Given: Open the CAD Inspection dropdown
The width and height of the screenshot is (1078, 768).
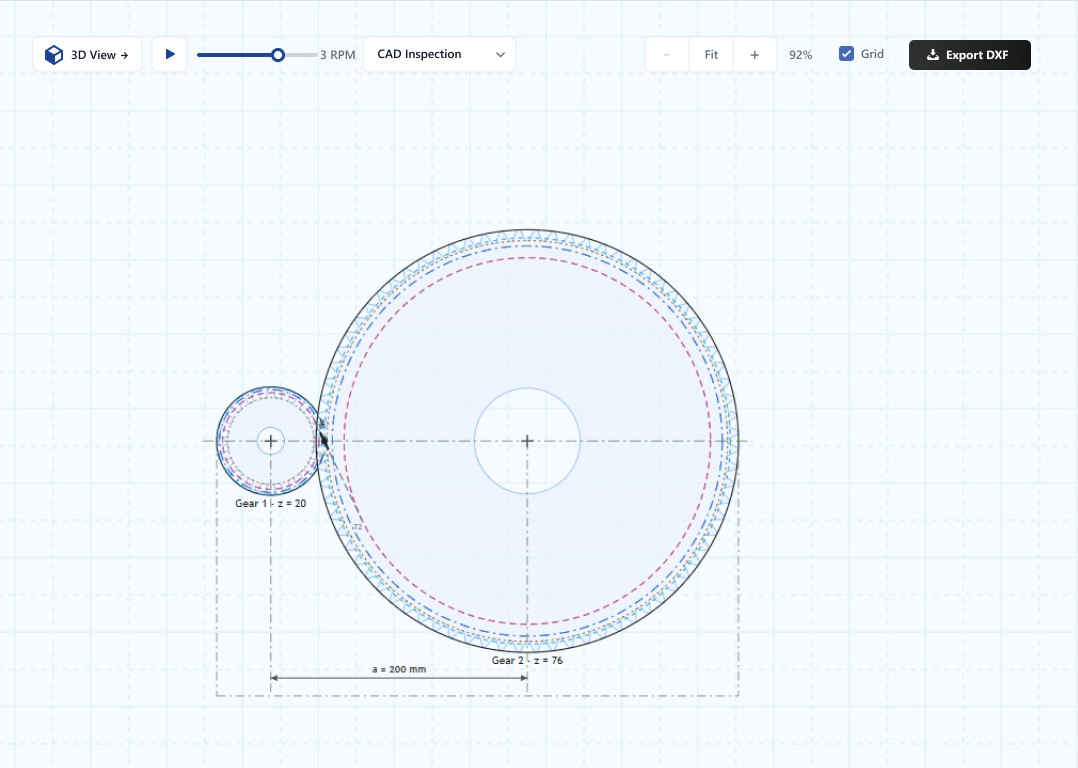Looking at the screenshot, I should [439, 54].
